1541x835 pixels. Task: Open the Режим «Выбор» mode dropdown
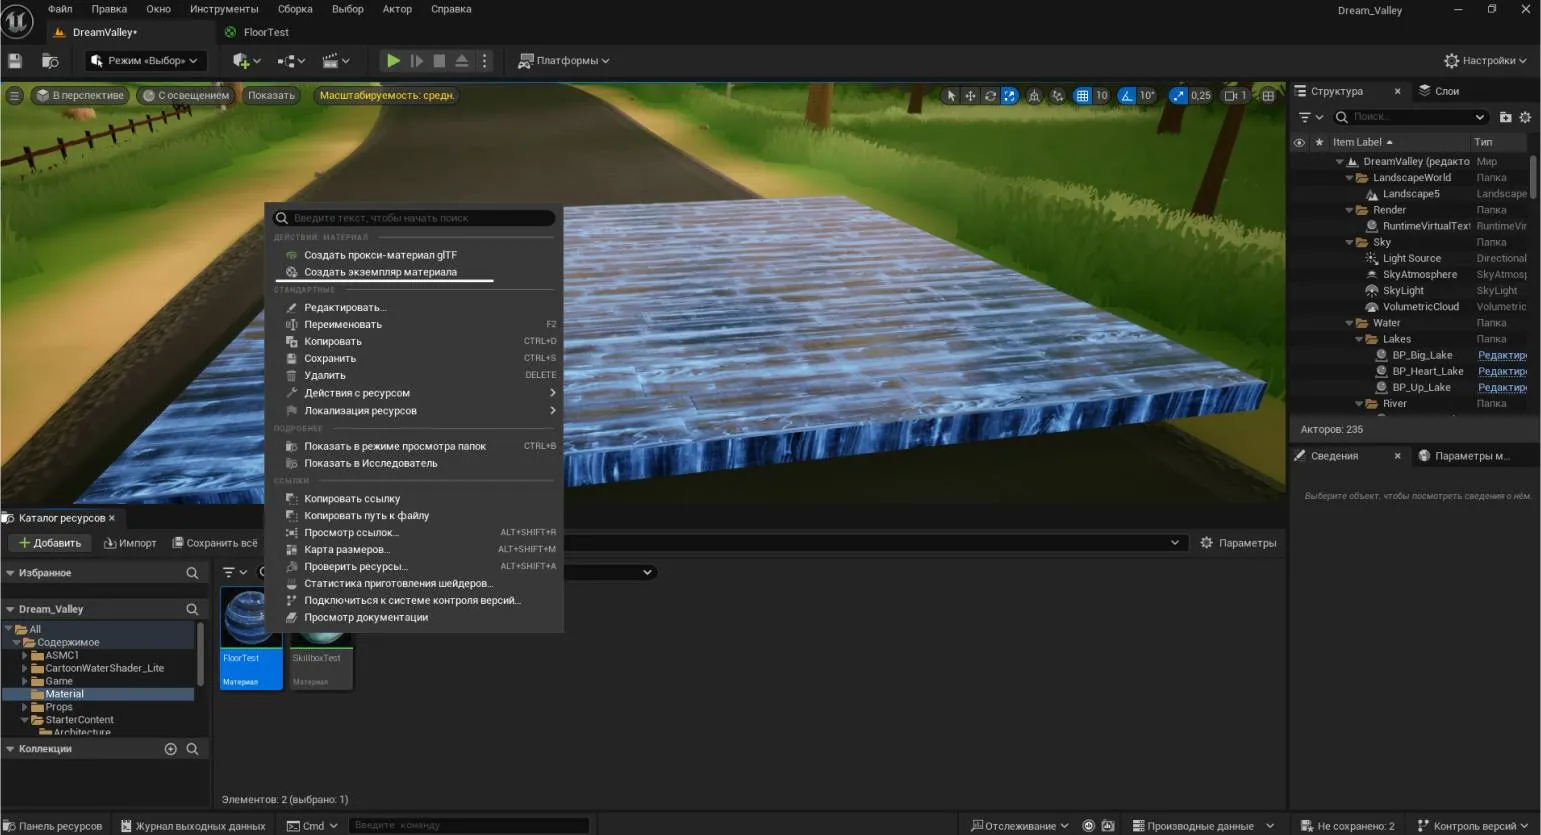coord(145,61)
